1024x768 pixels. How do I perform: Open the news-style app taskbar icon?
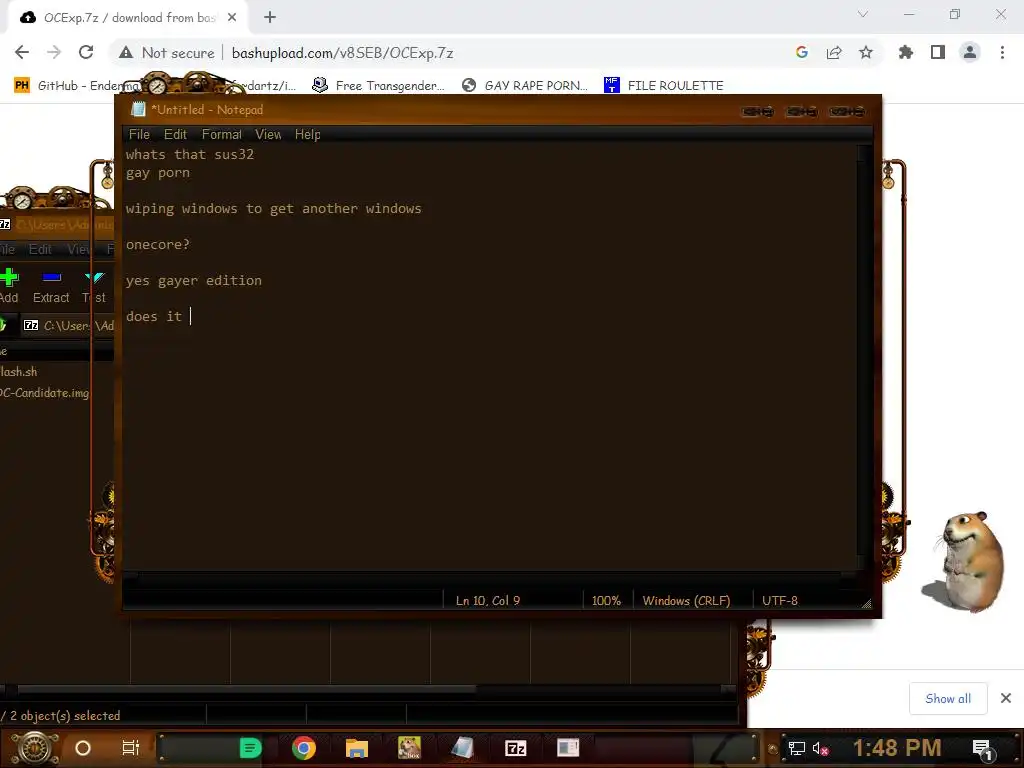tap(568, 748)
